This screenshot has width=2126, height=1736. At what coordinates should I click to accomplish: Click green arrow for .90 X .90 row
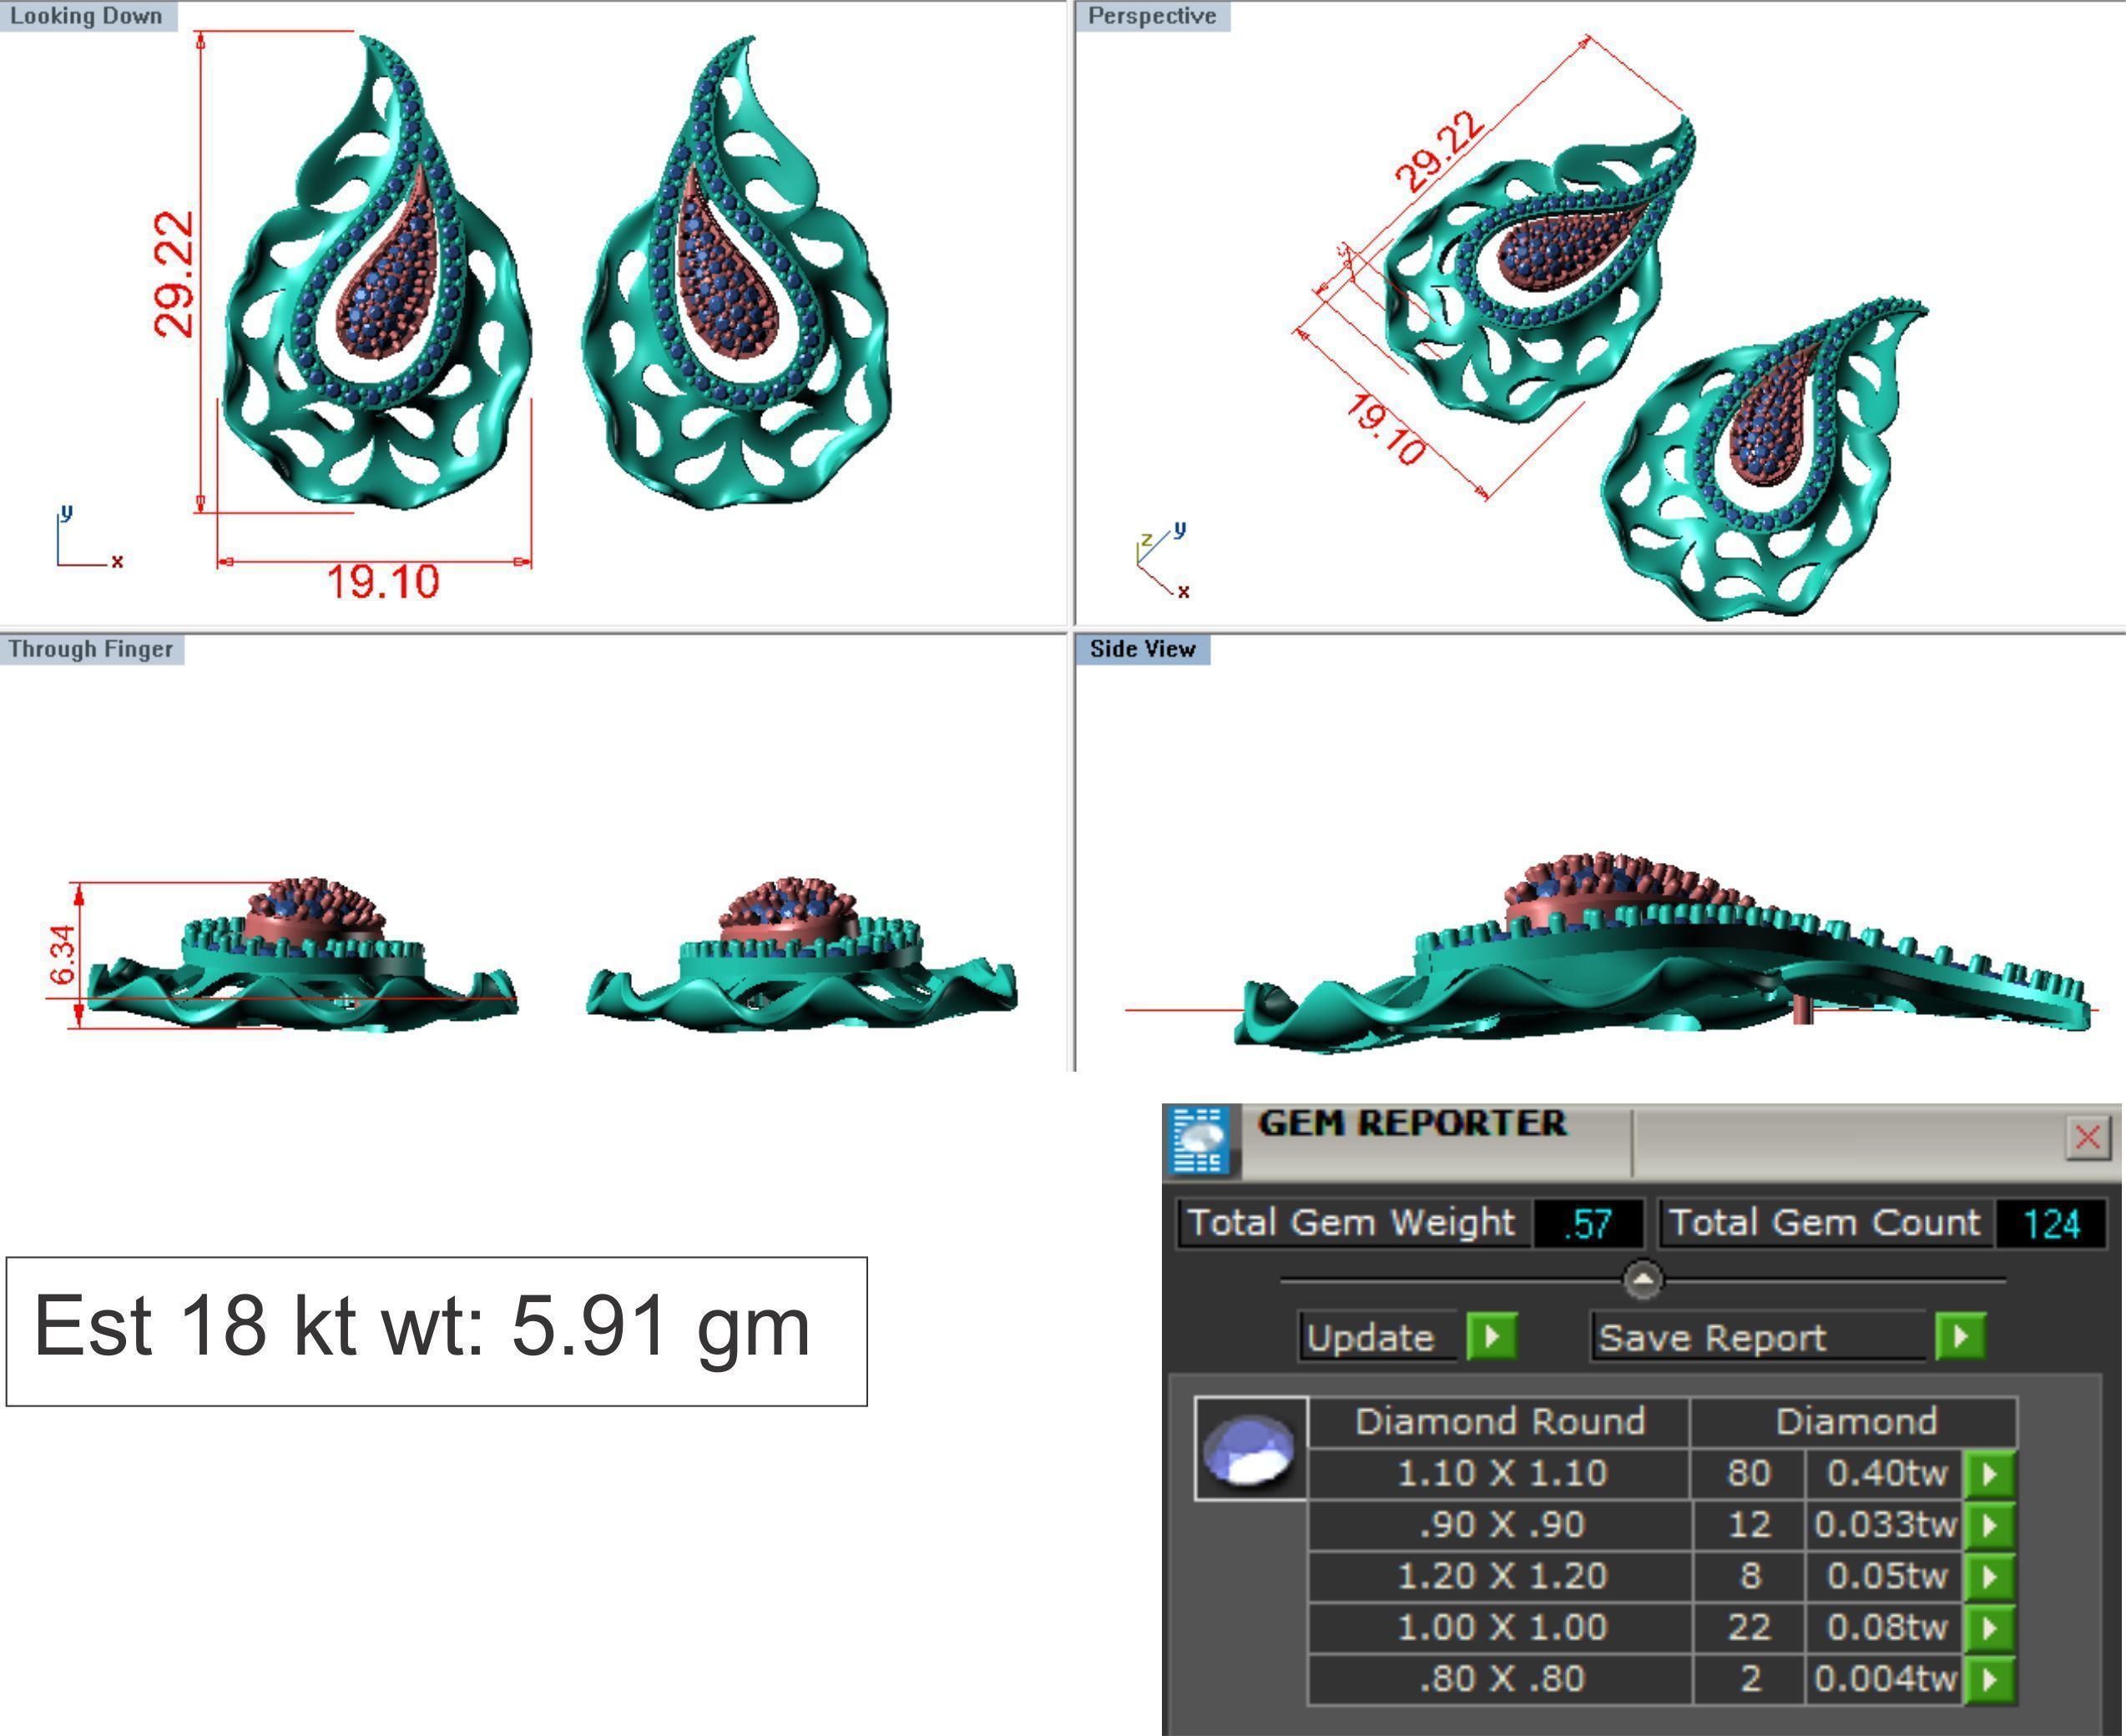(1990, 1525)
